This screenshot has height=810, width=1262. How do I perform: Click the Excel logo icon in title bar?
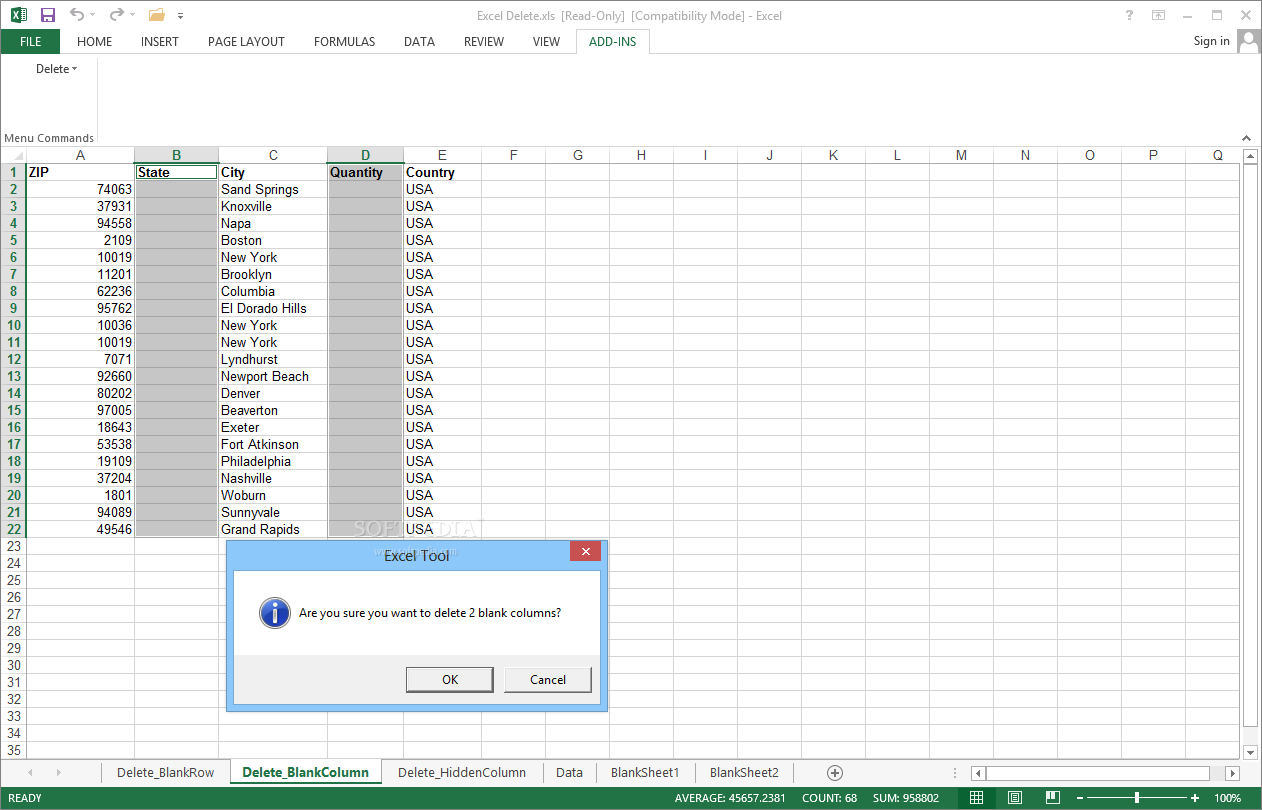pos(19,15)
